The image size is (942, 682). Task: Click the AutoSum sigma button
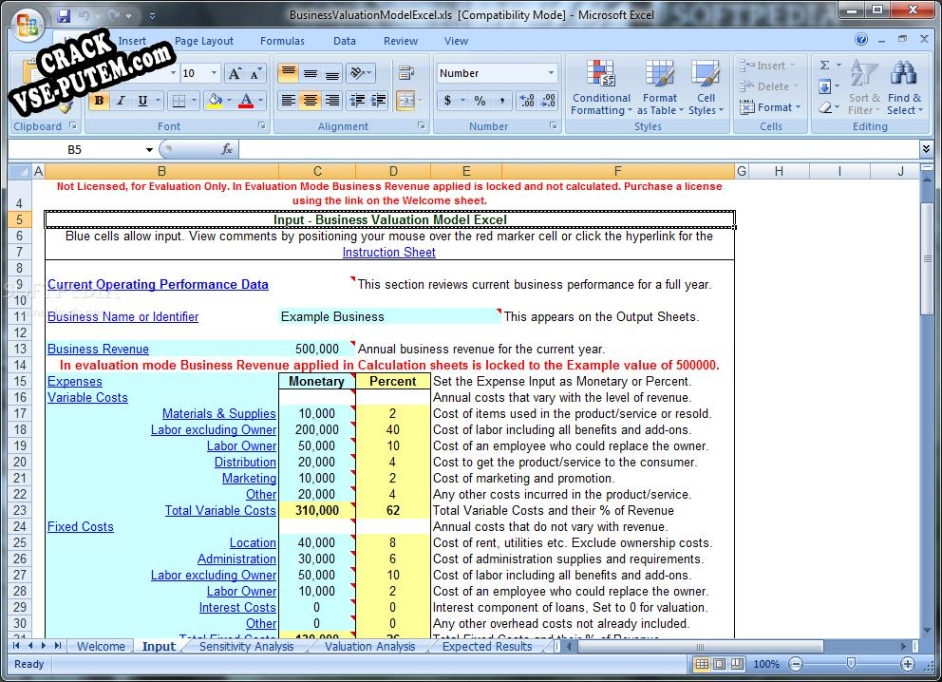(x=825, y=65)
